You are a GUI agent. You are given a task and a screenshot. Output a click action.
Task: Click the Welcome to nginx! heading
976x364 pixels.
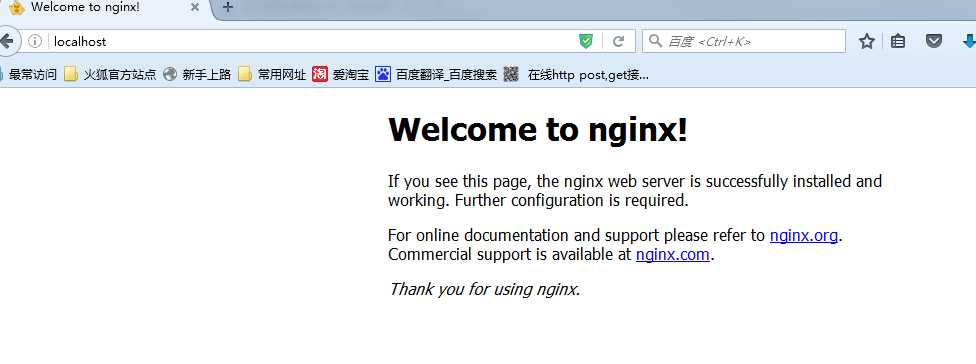(538, 129)
